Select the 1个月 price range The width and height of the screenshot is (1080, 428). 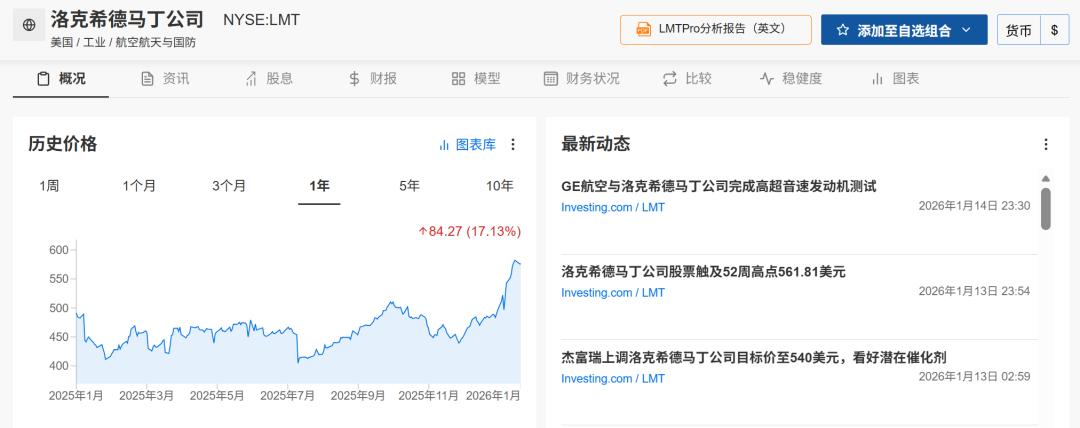[139, 185]
